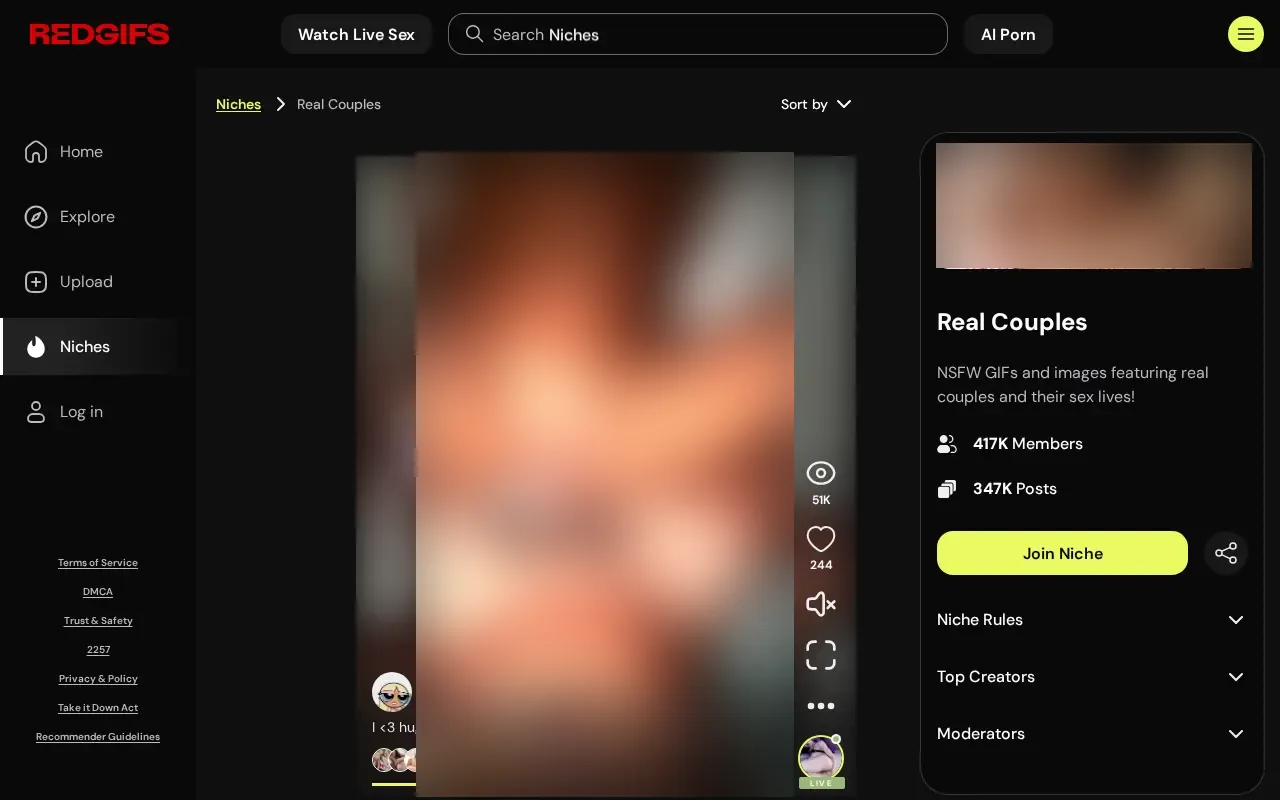Click the yellow video progress bar

coord(394,784)
